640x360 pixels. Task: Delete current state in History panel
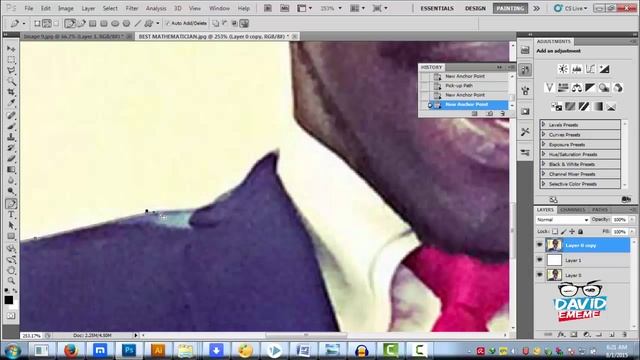pyautogui.click(x=502, y=113)
